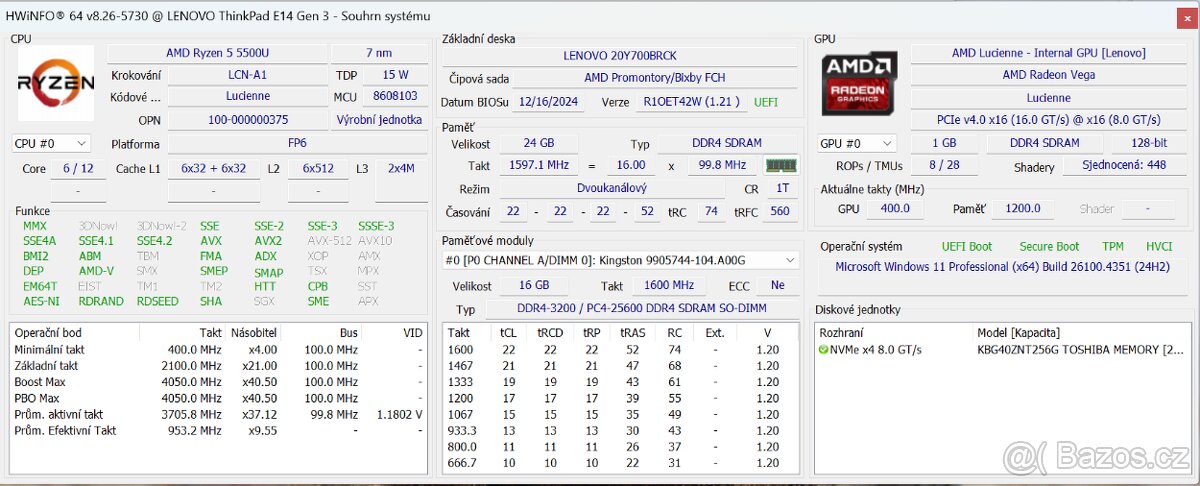Open the CPU #0 selector dropdown

coord(51,143)
